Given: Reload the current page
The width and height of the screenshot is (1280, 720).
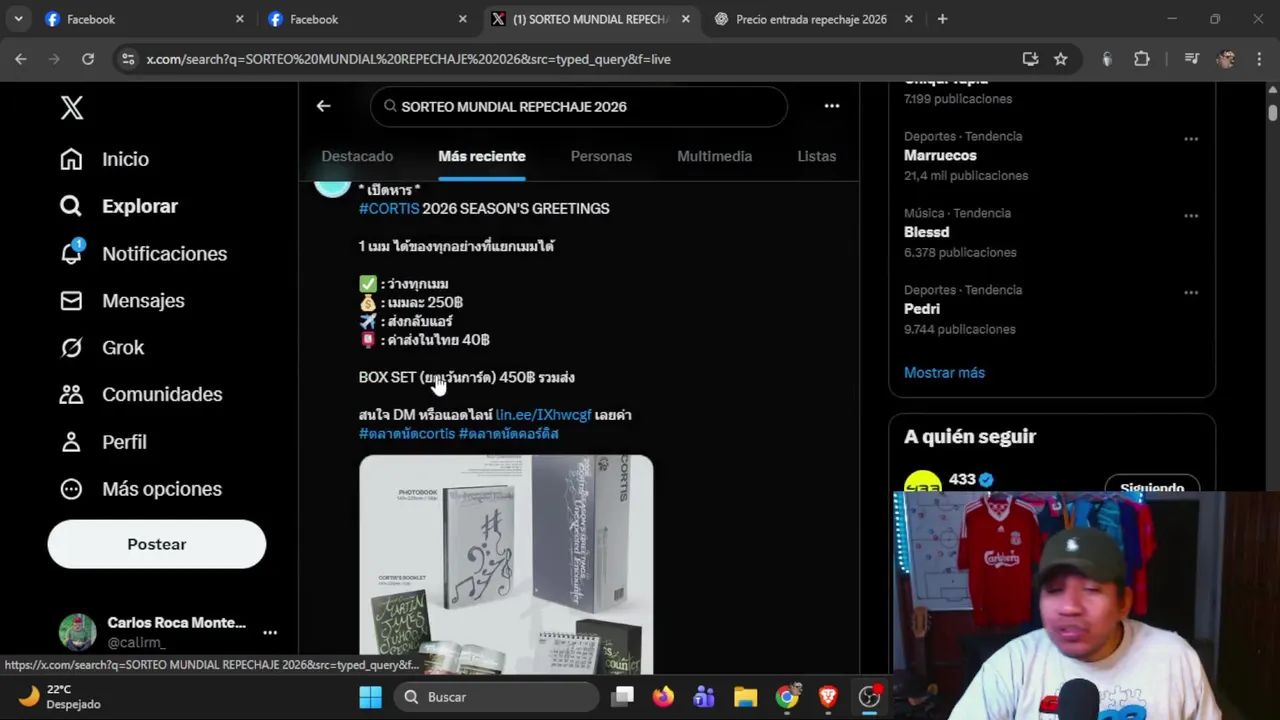Looking at the screenshot, I should [x=88, y=59].
